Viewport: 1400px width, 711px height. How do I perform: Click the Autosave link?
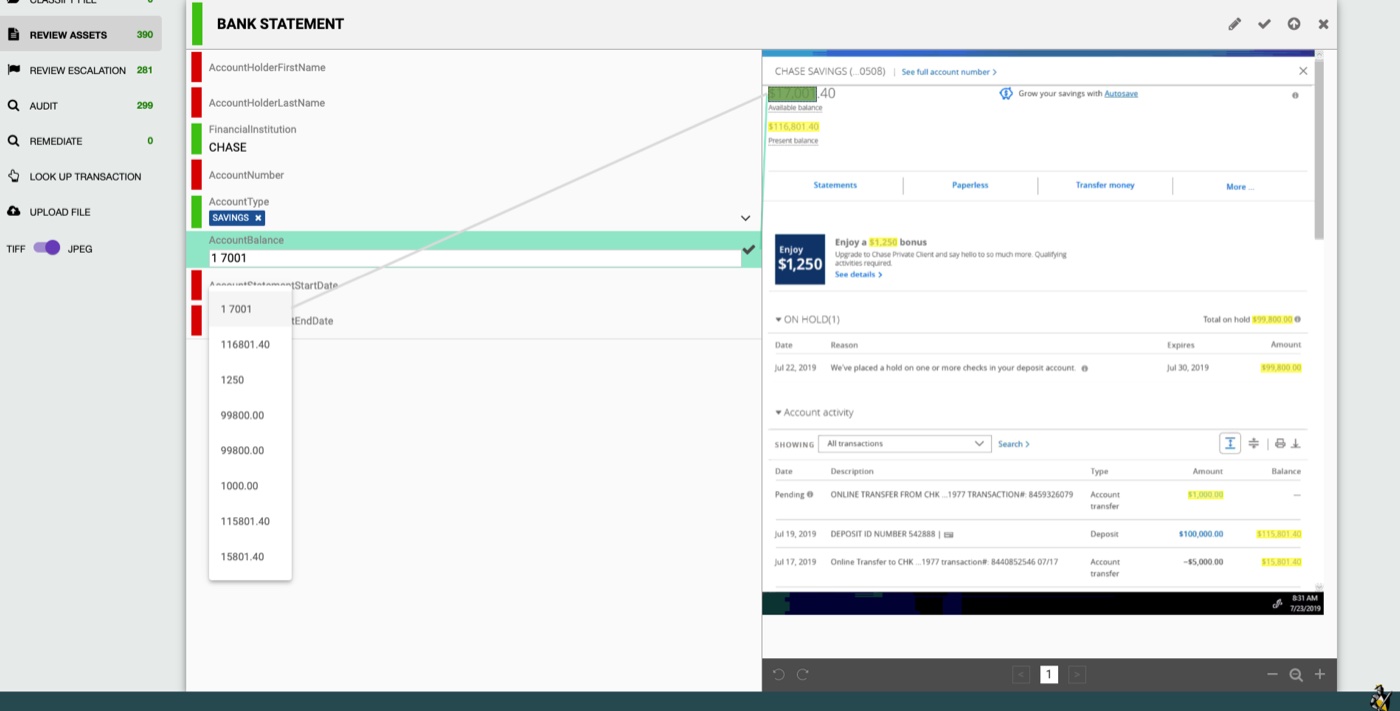coord(1121,93)
